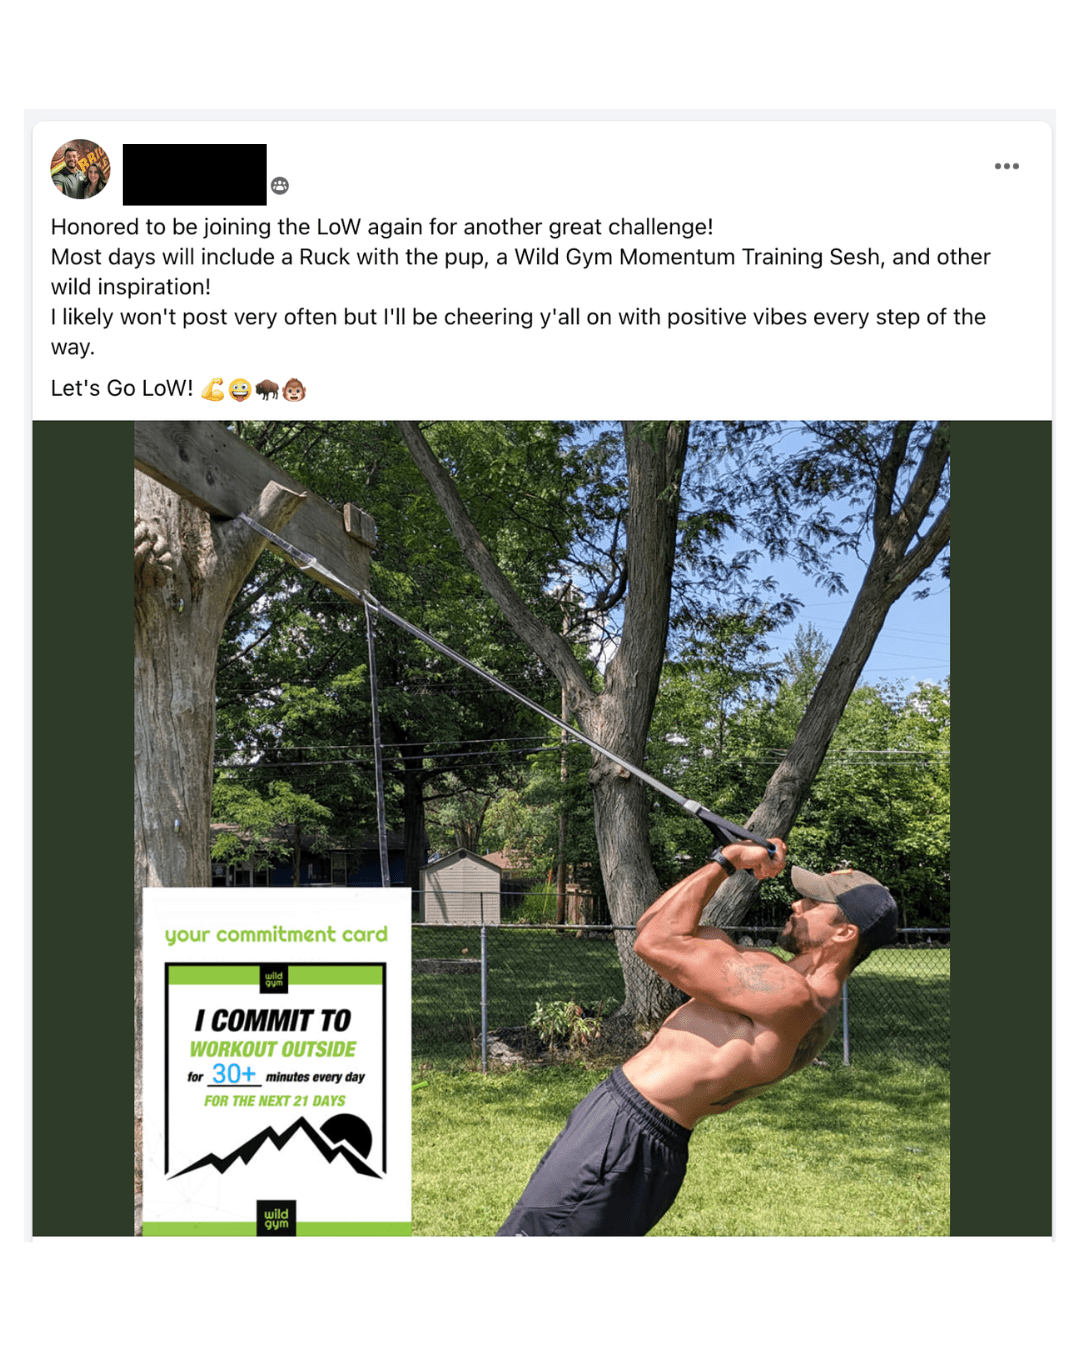Click the flexed bicep emoji
Screen dimensions: 1080x1350
tap(213, 389)
